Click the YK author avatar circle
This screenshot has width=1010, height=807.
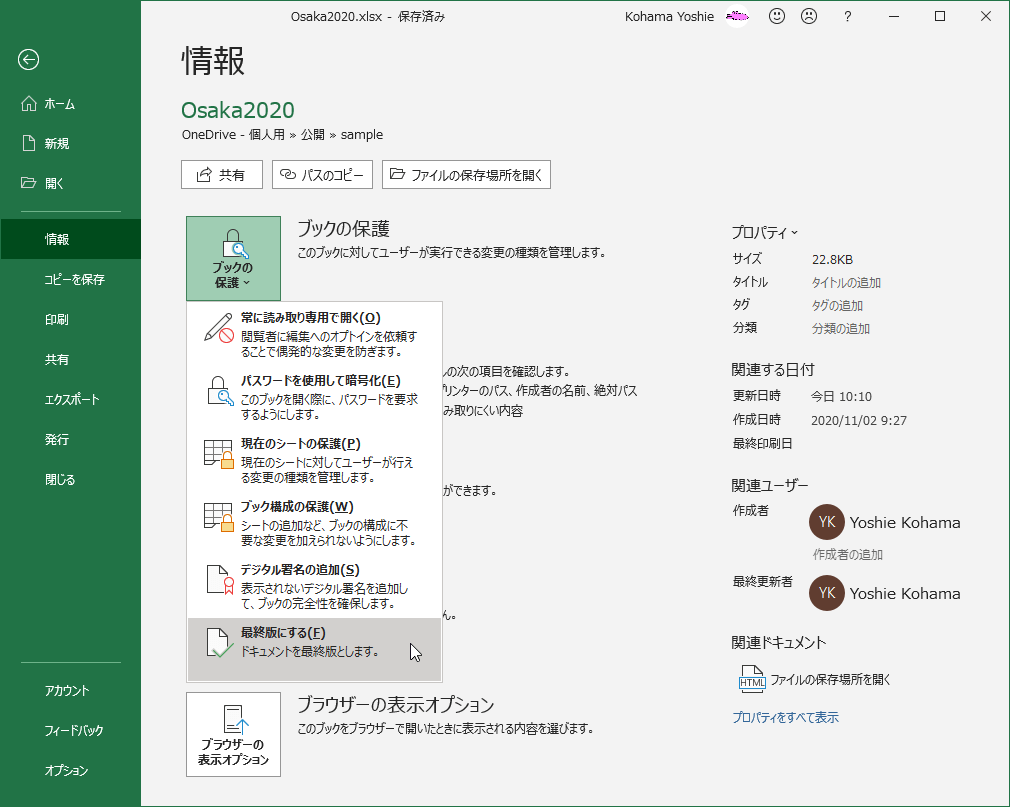point(827,522)
